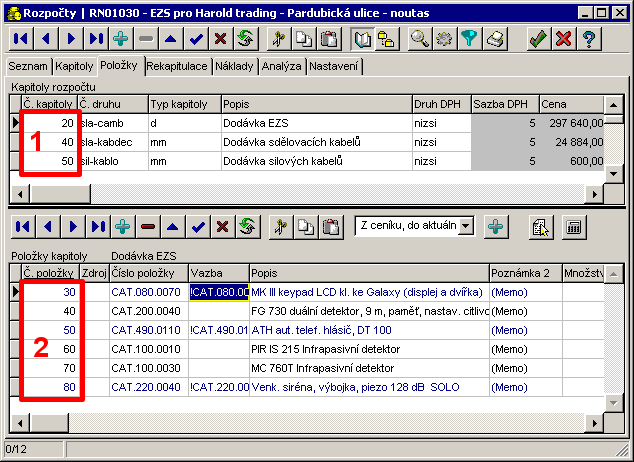This screenshot has height=462, width=634.
Task: Go to first record in top toolbar
Action: [21, 39]
